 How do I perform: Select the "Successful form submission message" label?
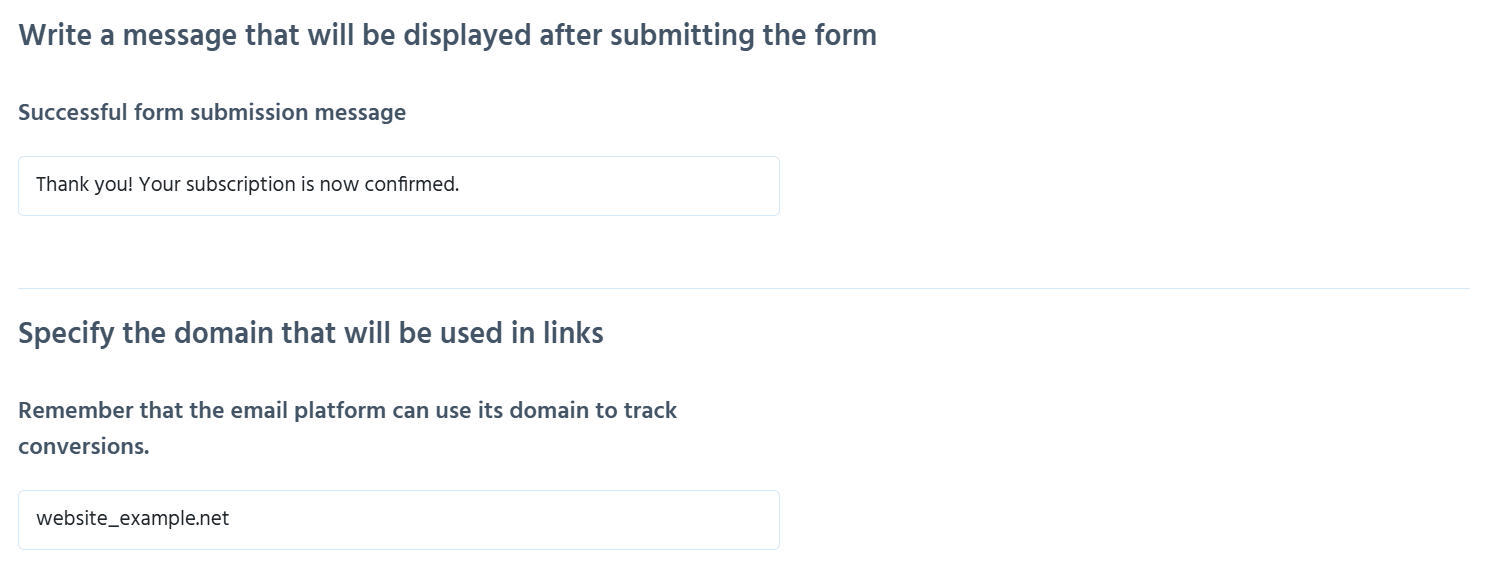212,113
